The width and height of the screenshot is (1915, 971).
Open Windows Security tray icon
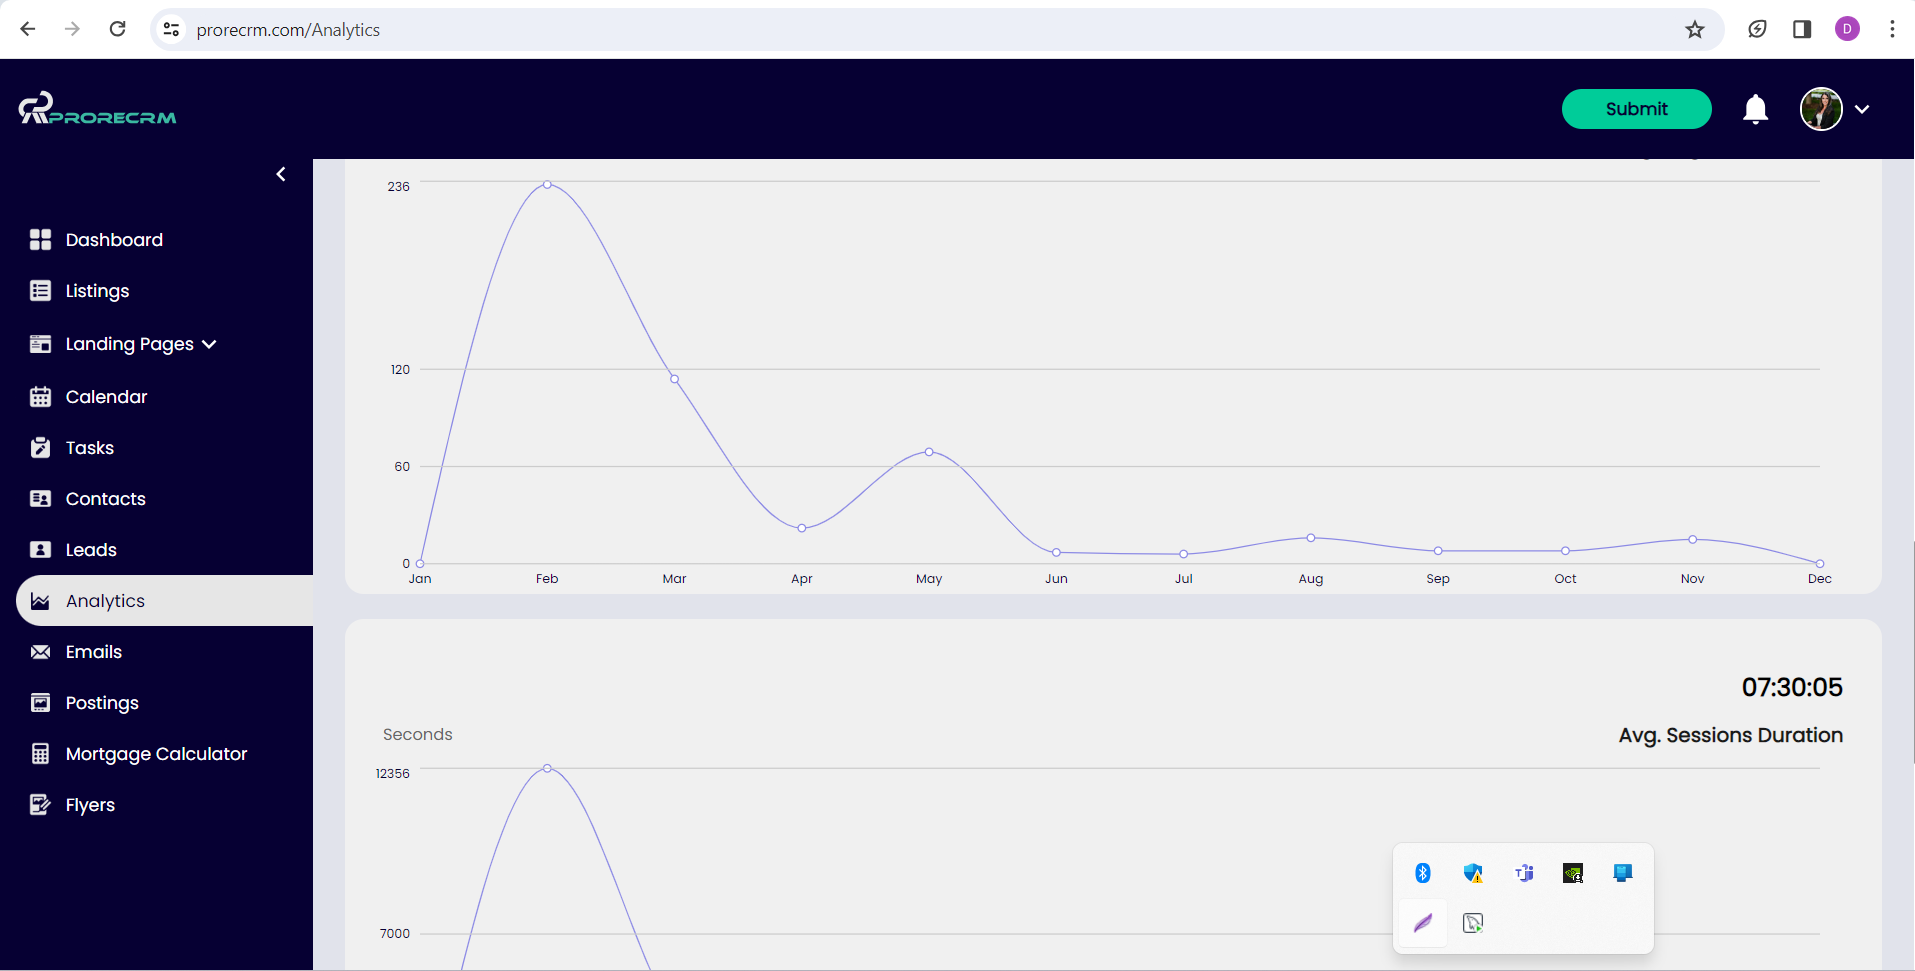pos(1473,873)
